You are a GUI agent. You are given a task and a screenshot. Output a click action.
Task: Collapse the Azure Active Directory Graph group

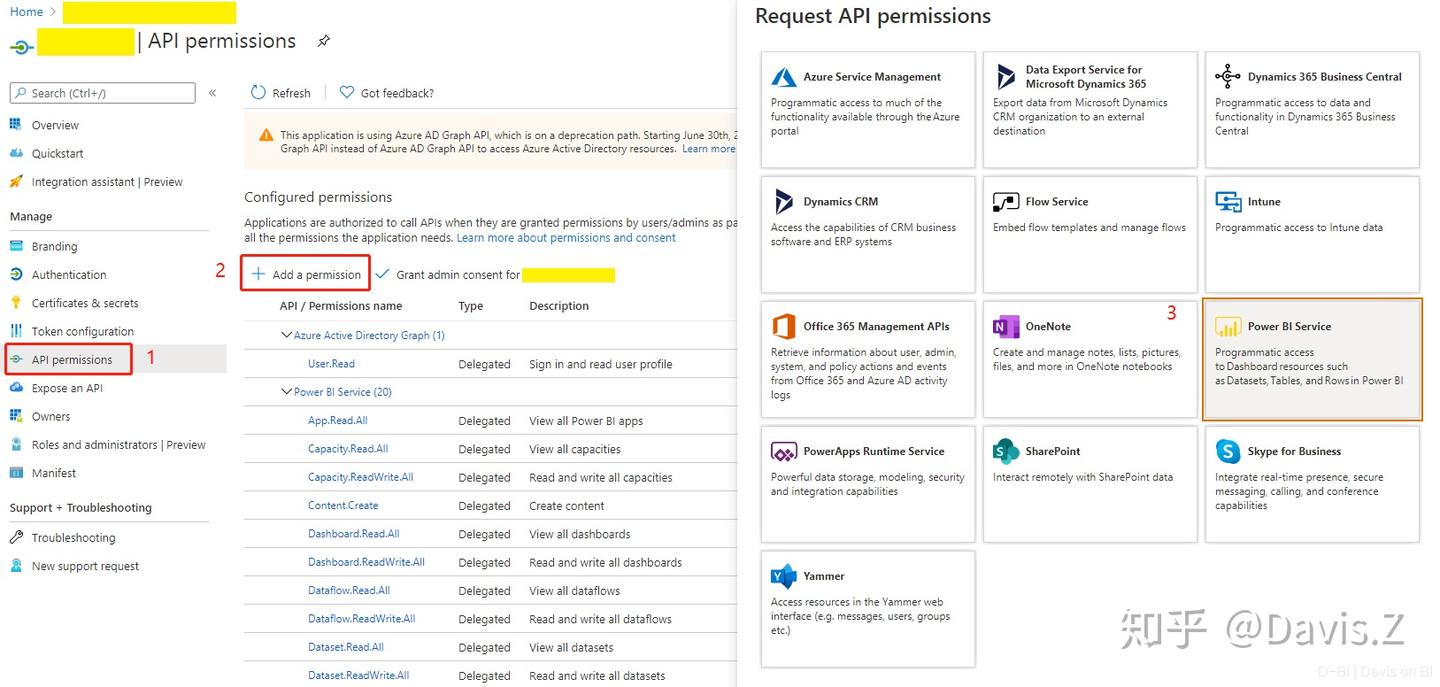pos(286,334)
